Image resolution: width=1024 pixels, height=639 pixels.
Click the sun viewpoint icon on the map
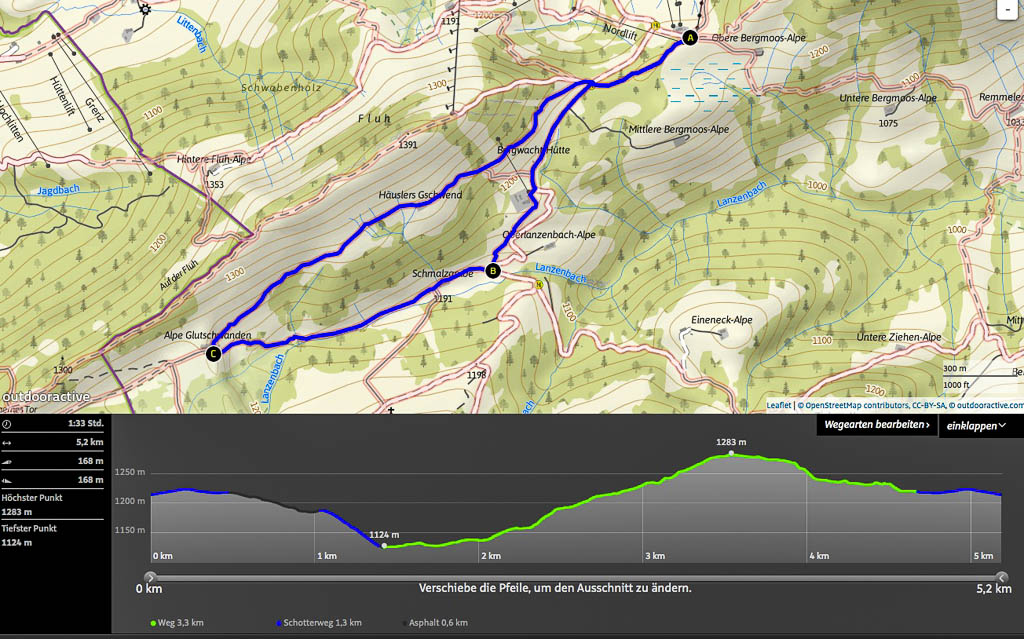click(x=145, y=9)
